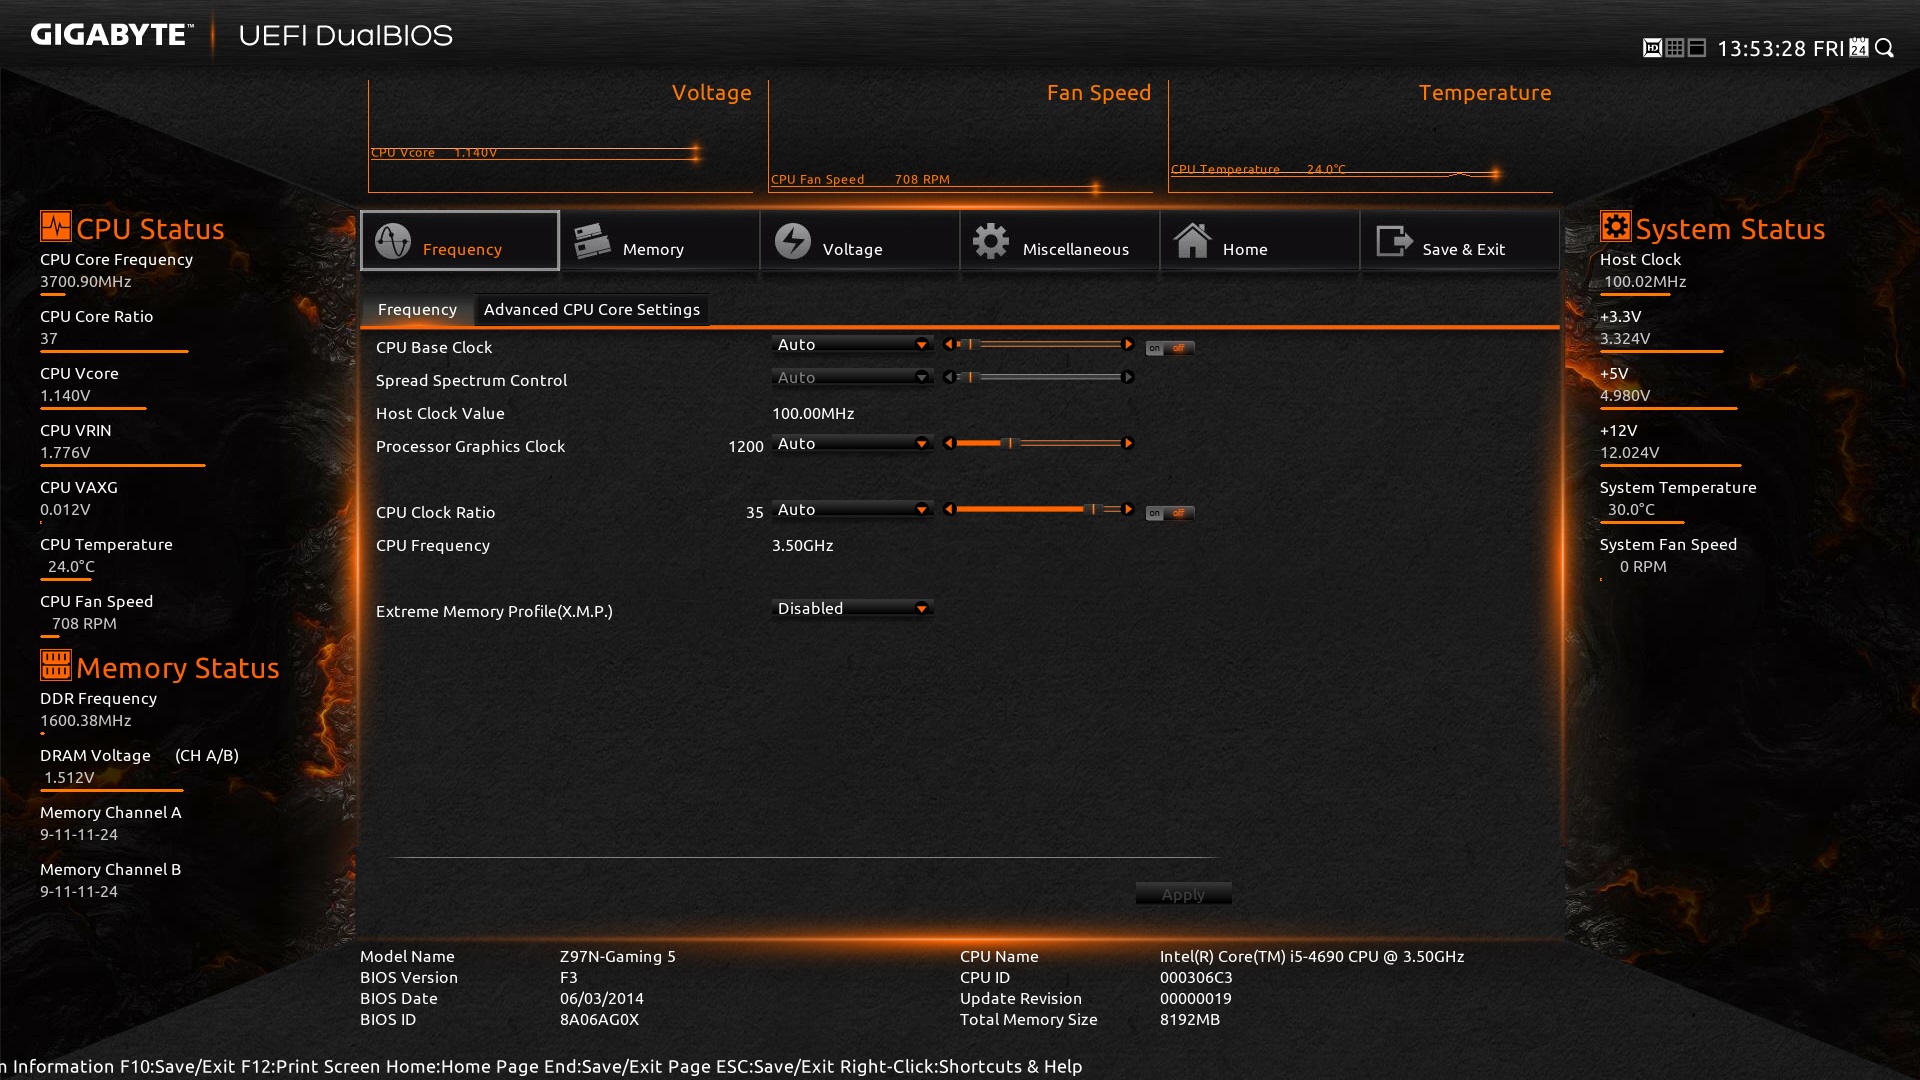Click the Extreme Memory Profile(X.M.P.) label

[x=494, y=611]
